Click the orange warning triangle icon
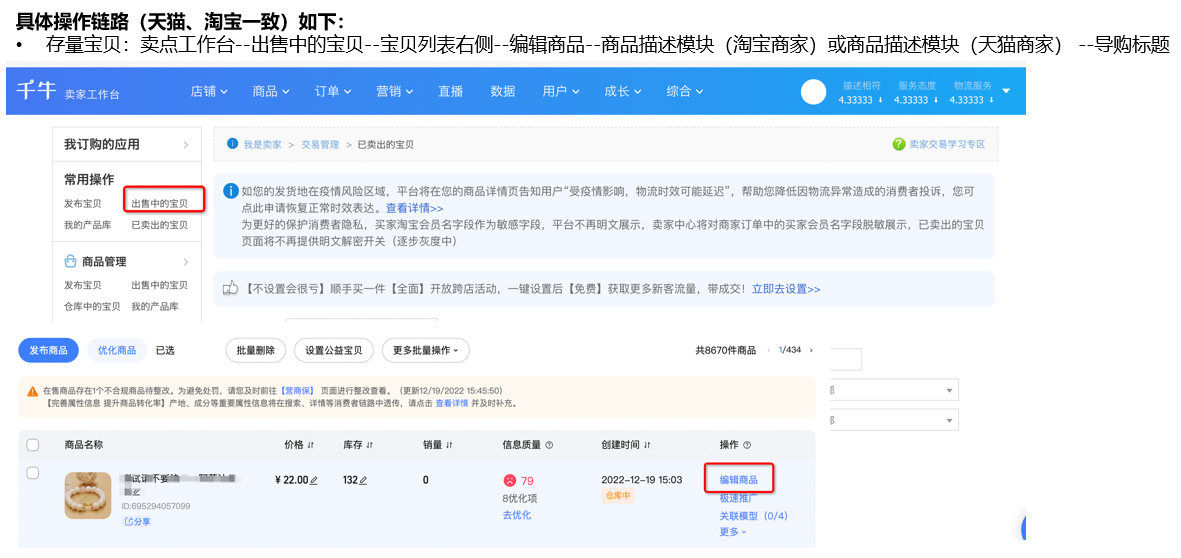 (x=32, y=392)
